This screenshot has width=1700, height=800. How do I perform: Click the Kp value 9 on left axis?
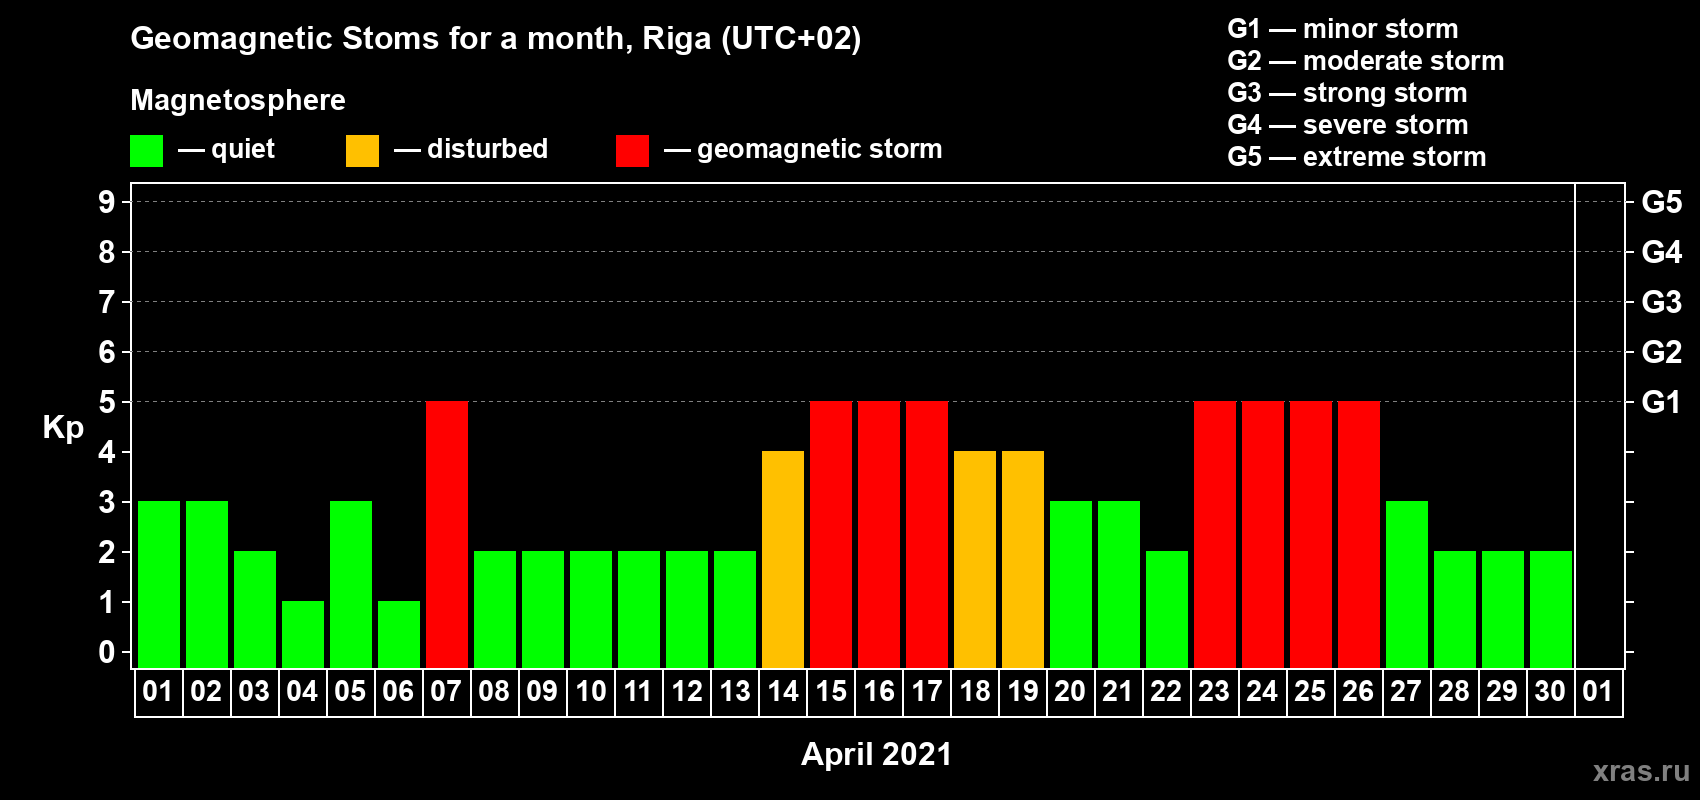click(107, 202)
